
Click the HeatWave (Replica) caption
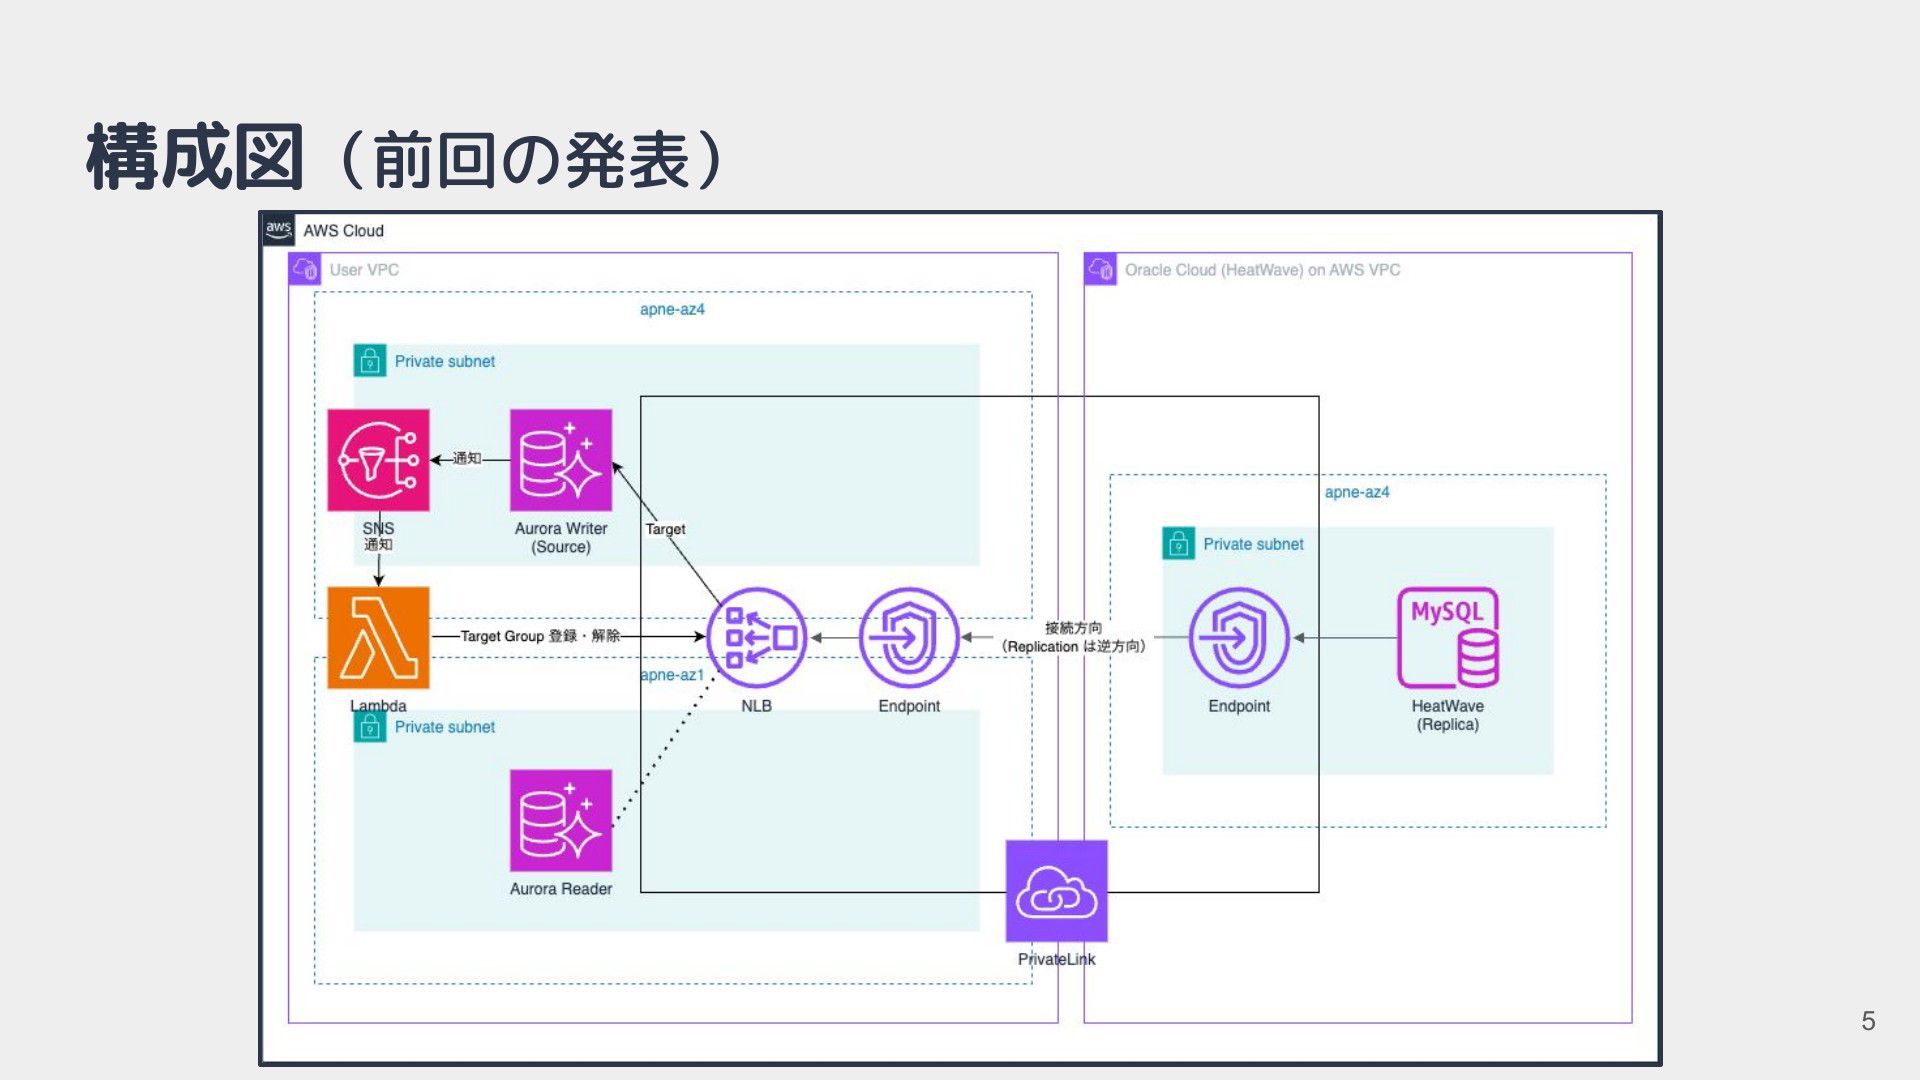pyautogui.click(x=1448, y=715)
